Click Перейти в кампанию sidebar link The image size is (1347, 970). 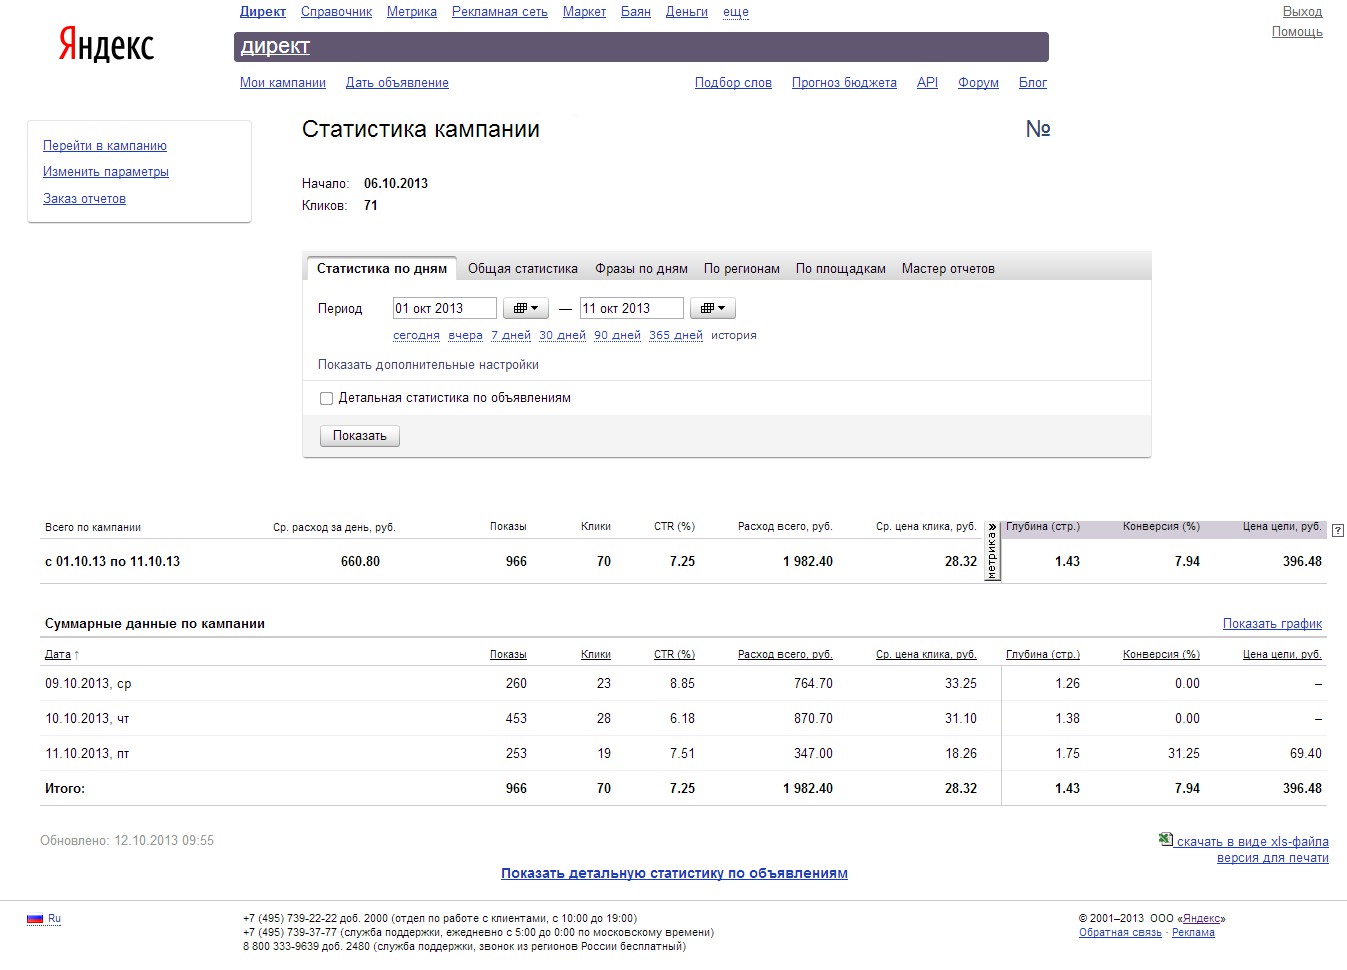[105, 146]
